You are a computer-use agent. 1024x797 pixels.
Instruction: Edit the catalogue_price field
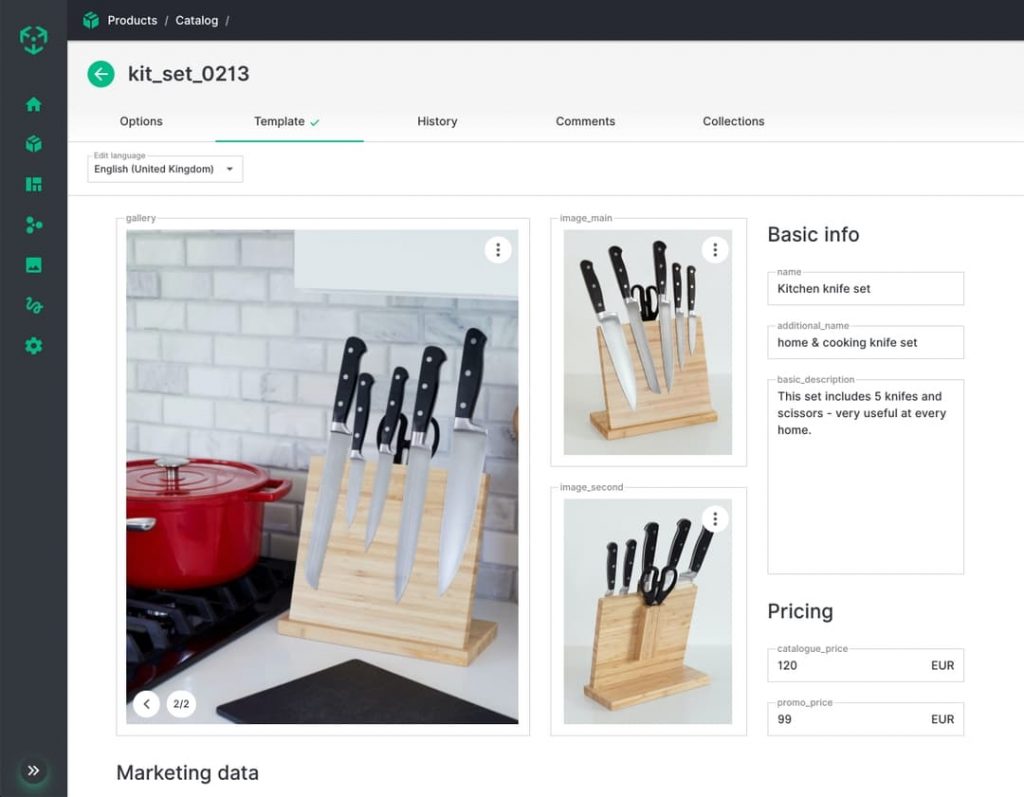coord(865,665)
